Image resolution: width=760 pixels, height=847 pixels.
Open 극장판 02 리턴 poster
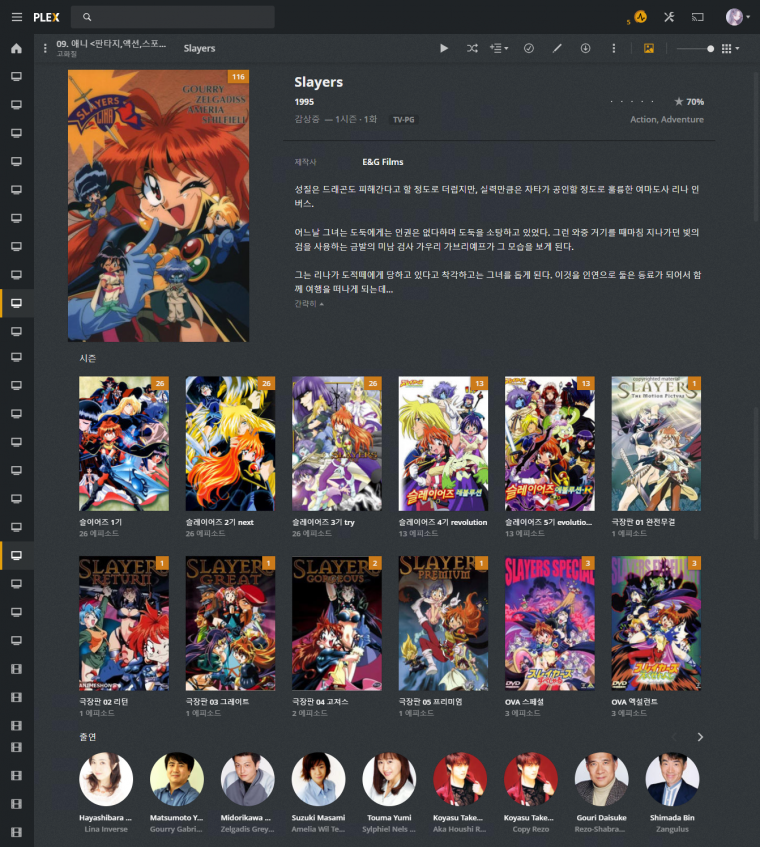tap(124, 623)
